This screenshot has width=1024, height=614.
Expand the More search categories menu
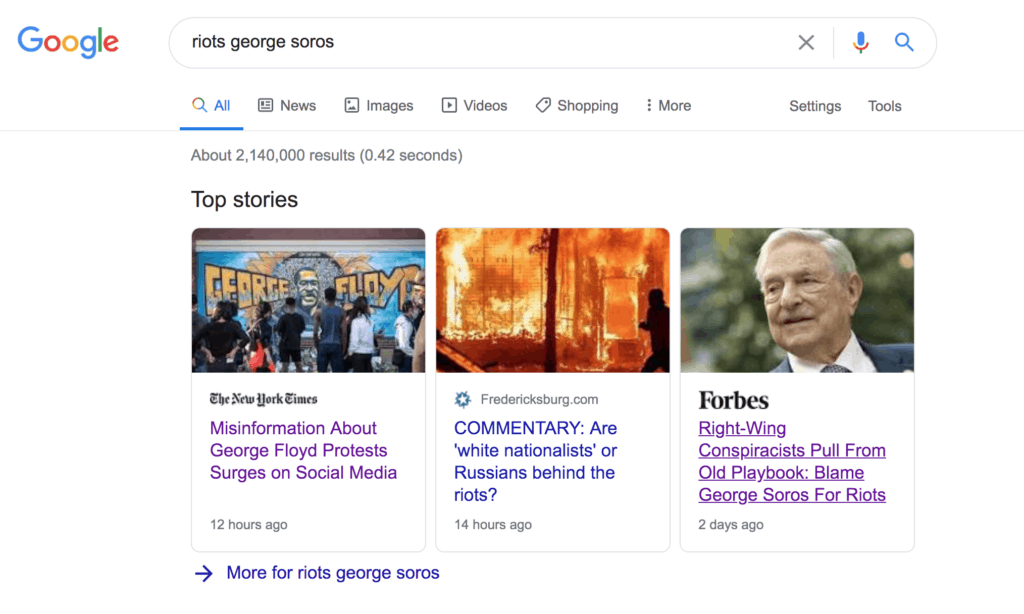668,105
